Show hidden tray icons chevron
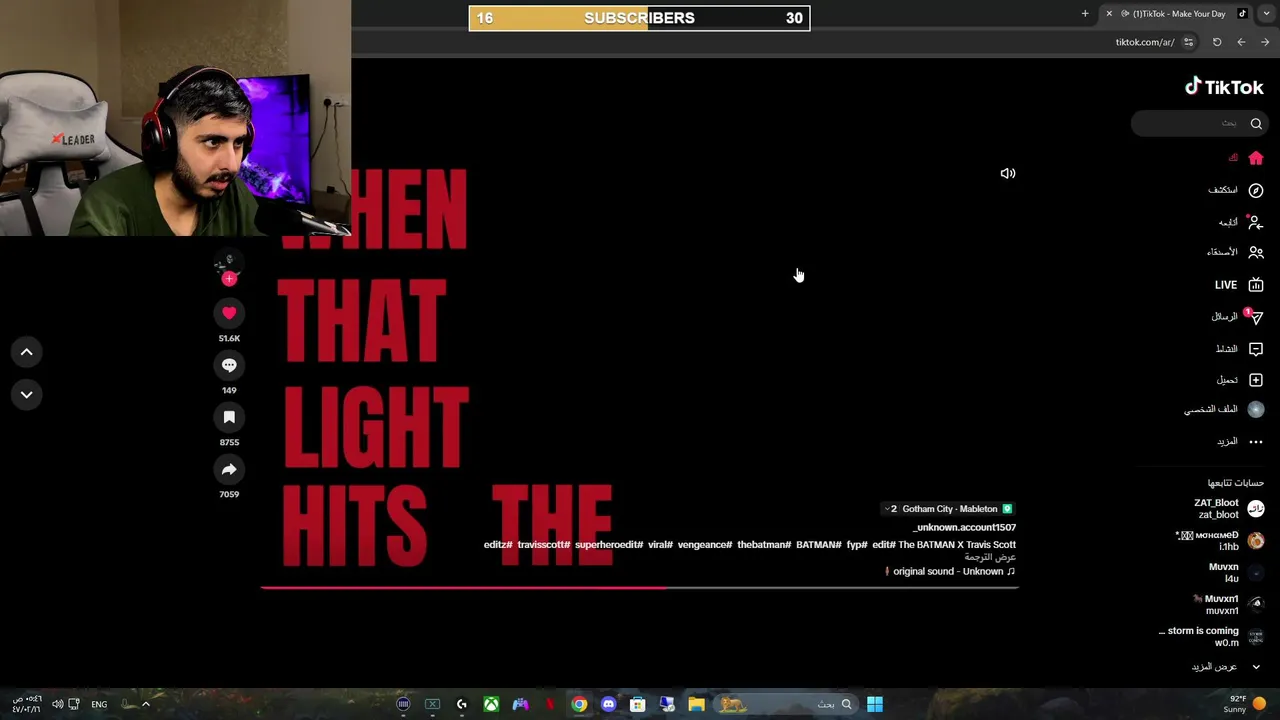This screenshot has height=720, width=1280. pos(145,704)
